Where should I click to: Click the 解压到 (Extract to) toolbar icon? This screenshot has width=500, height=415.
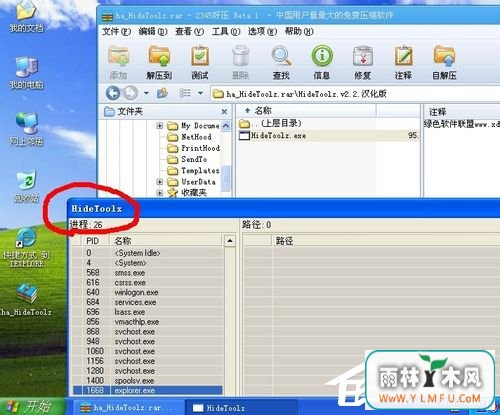159,63
